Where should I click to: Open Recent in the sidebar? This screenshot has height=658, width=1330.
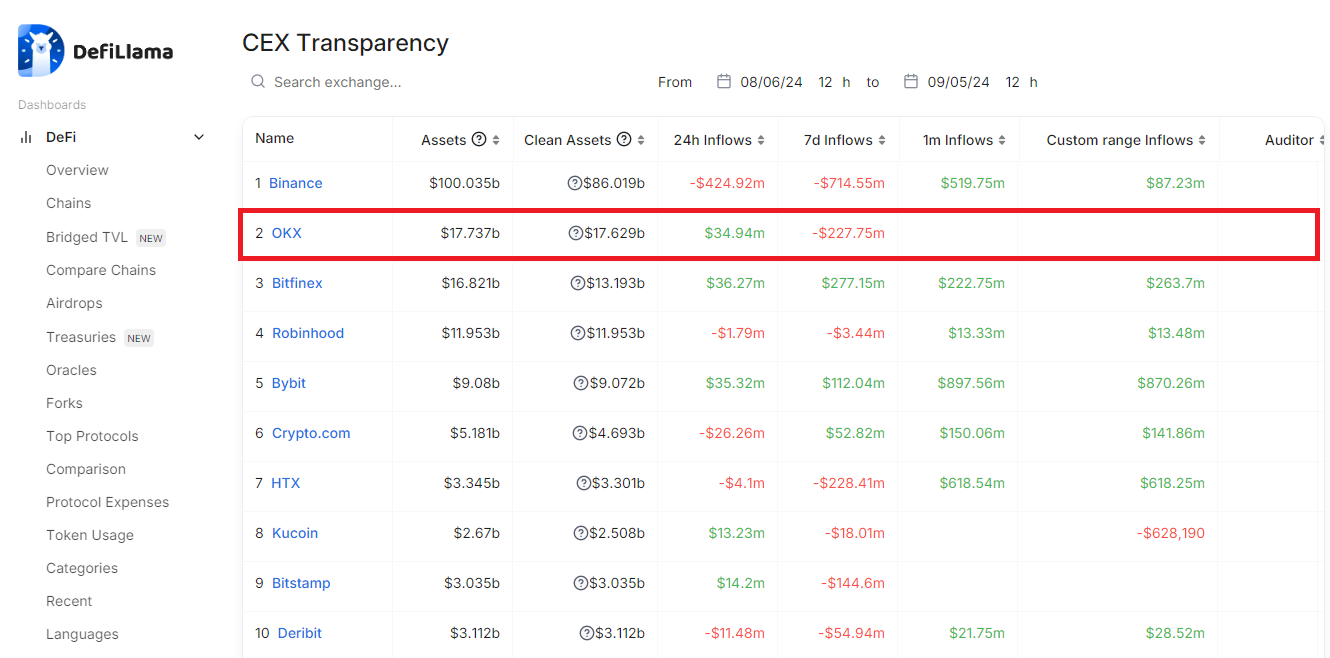tap(69, 601)
